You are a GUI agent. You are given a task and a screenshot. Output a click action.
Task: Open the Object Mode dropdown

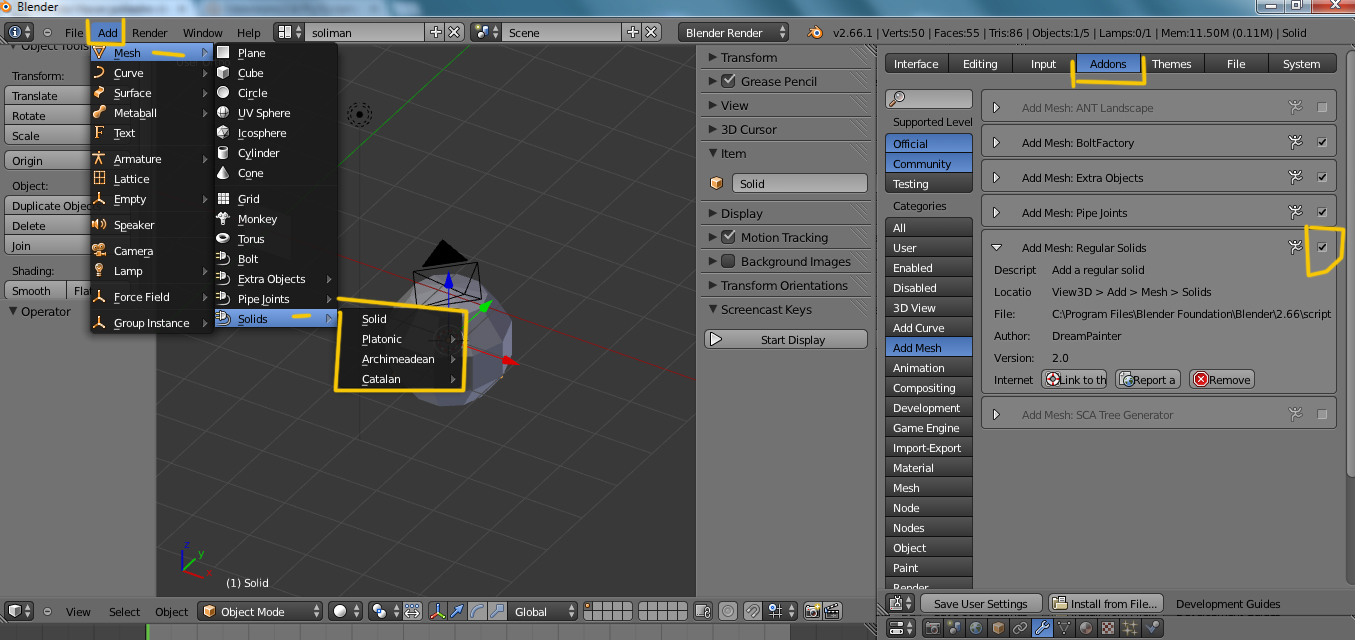pyautogui.click(x=261, y=611)
